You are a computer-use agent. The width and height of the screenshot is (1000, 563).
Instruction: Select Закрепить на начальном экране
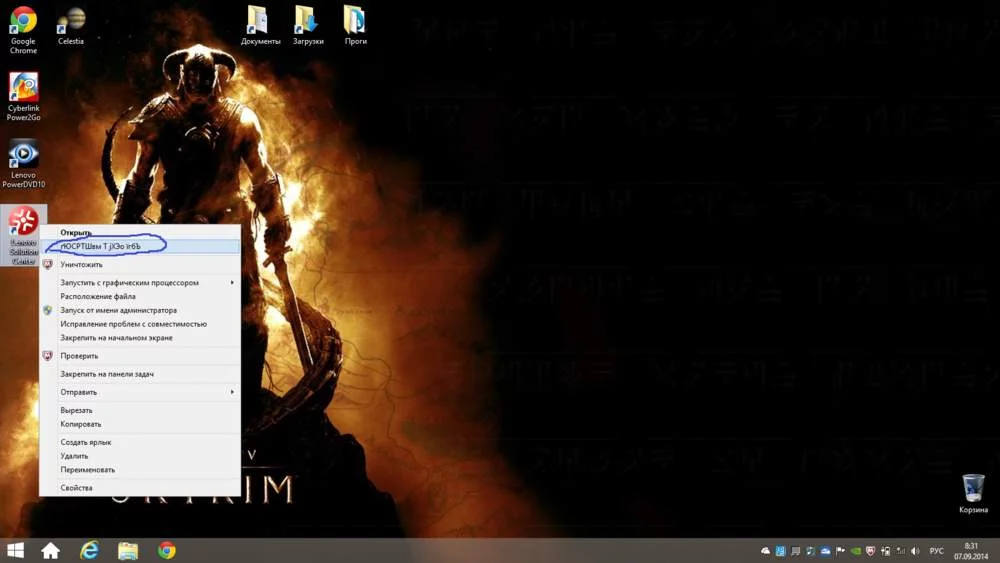pyautogui.click(x=140, y=337)
